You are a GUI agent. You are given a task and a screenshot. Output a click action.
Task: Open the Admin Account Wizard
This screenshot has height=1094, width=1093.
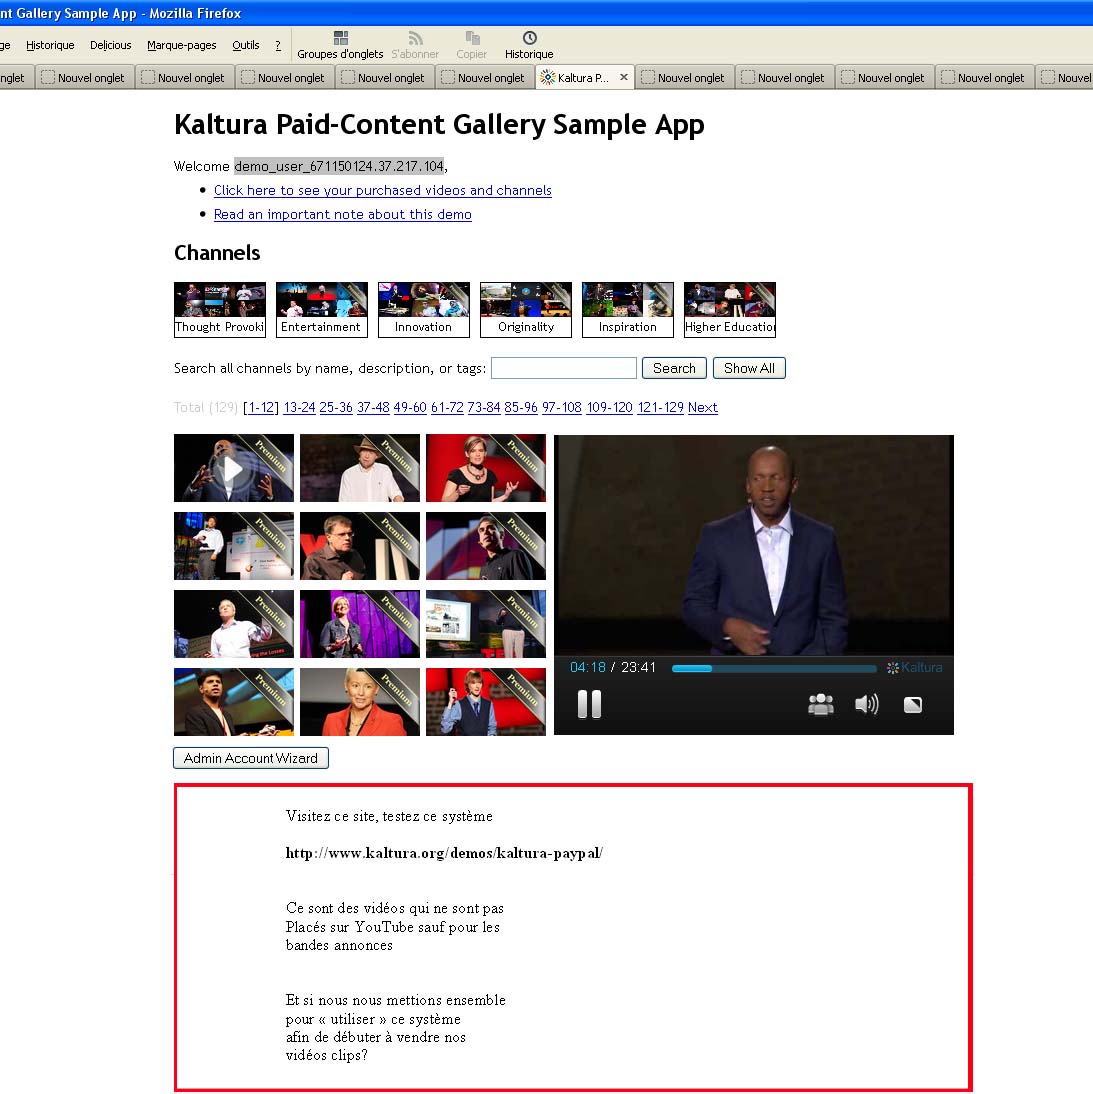(x=250, y=758)
